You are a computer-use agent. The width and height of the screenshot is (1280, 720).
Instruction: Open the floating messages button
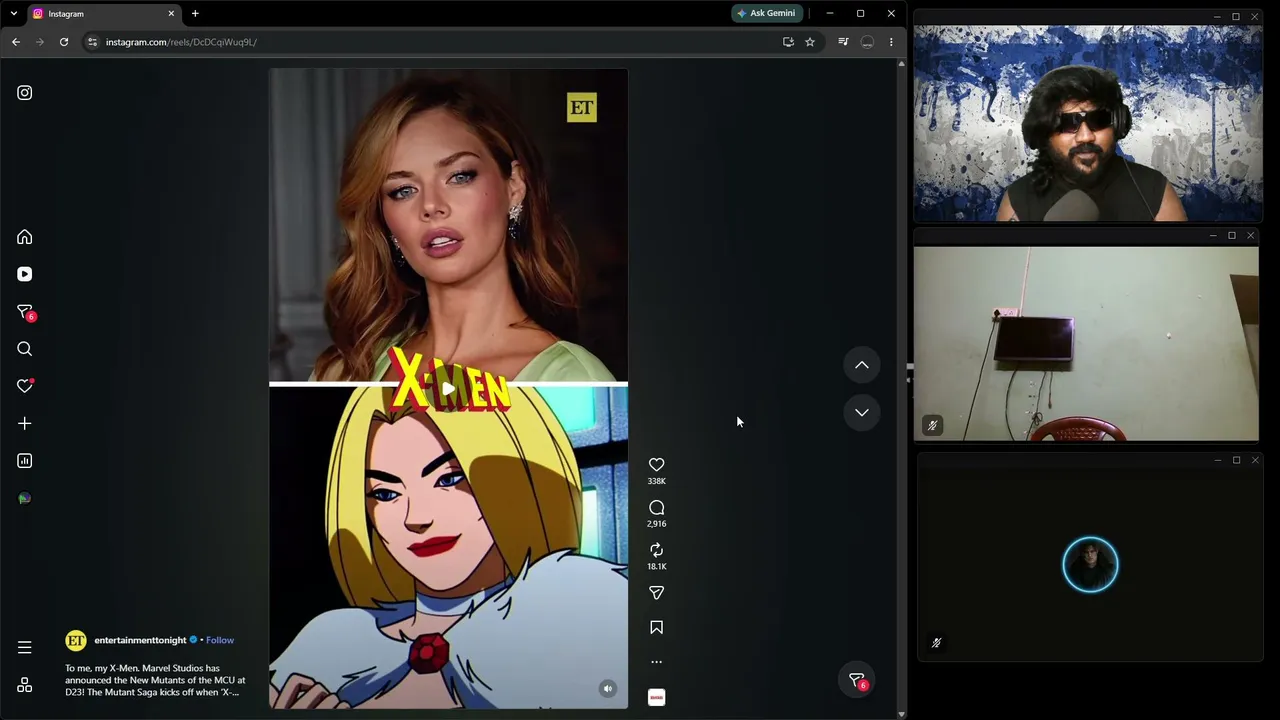857,680
